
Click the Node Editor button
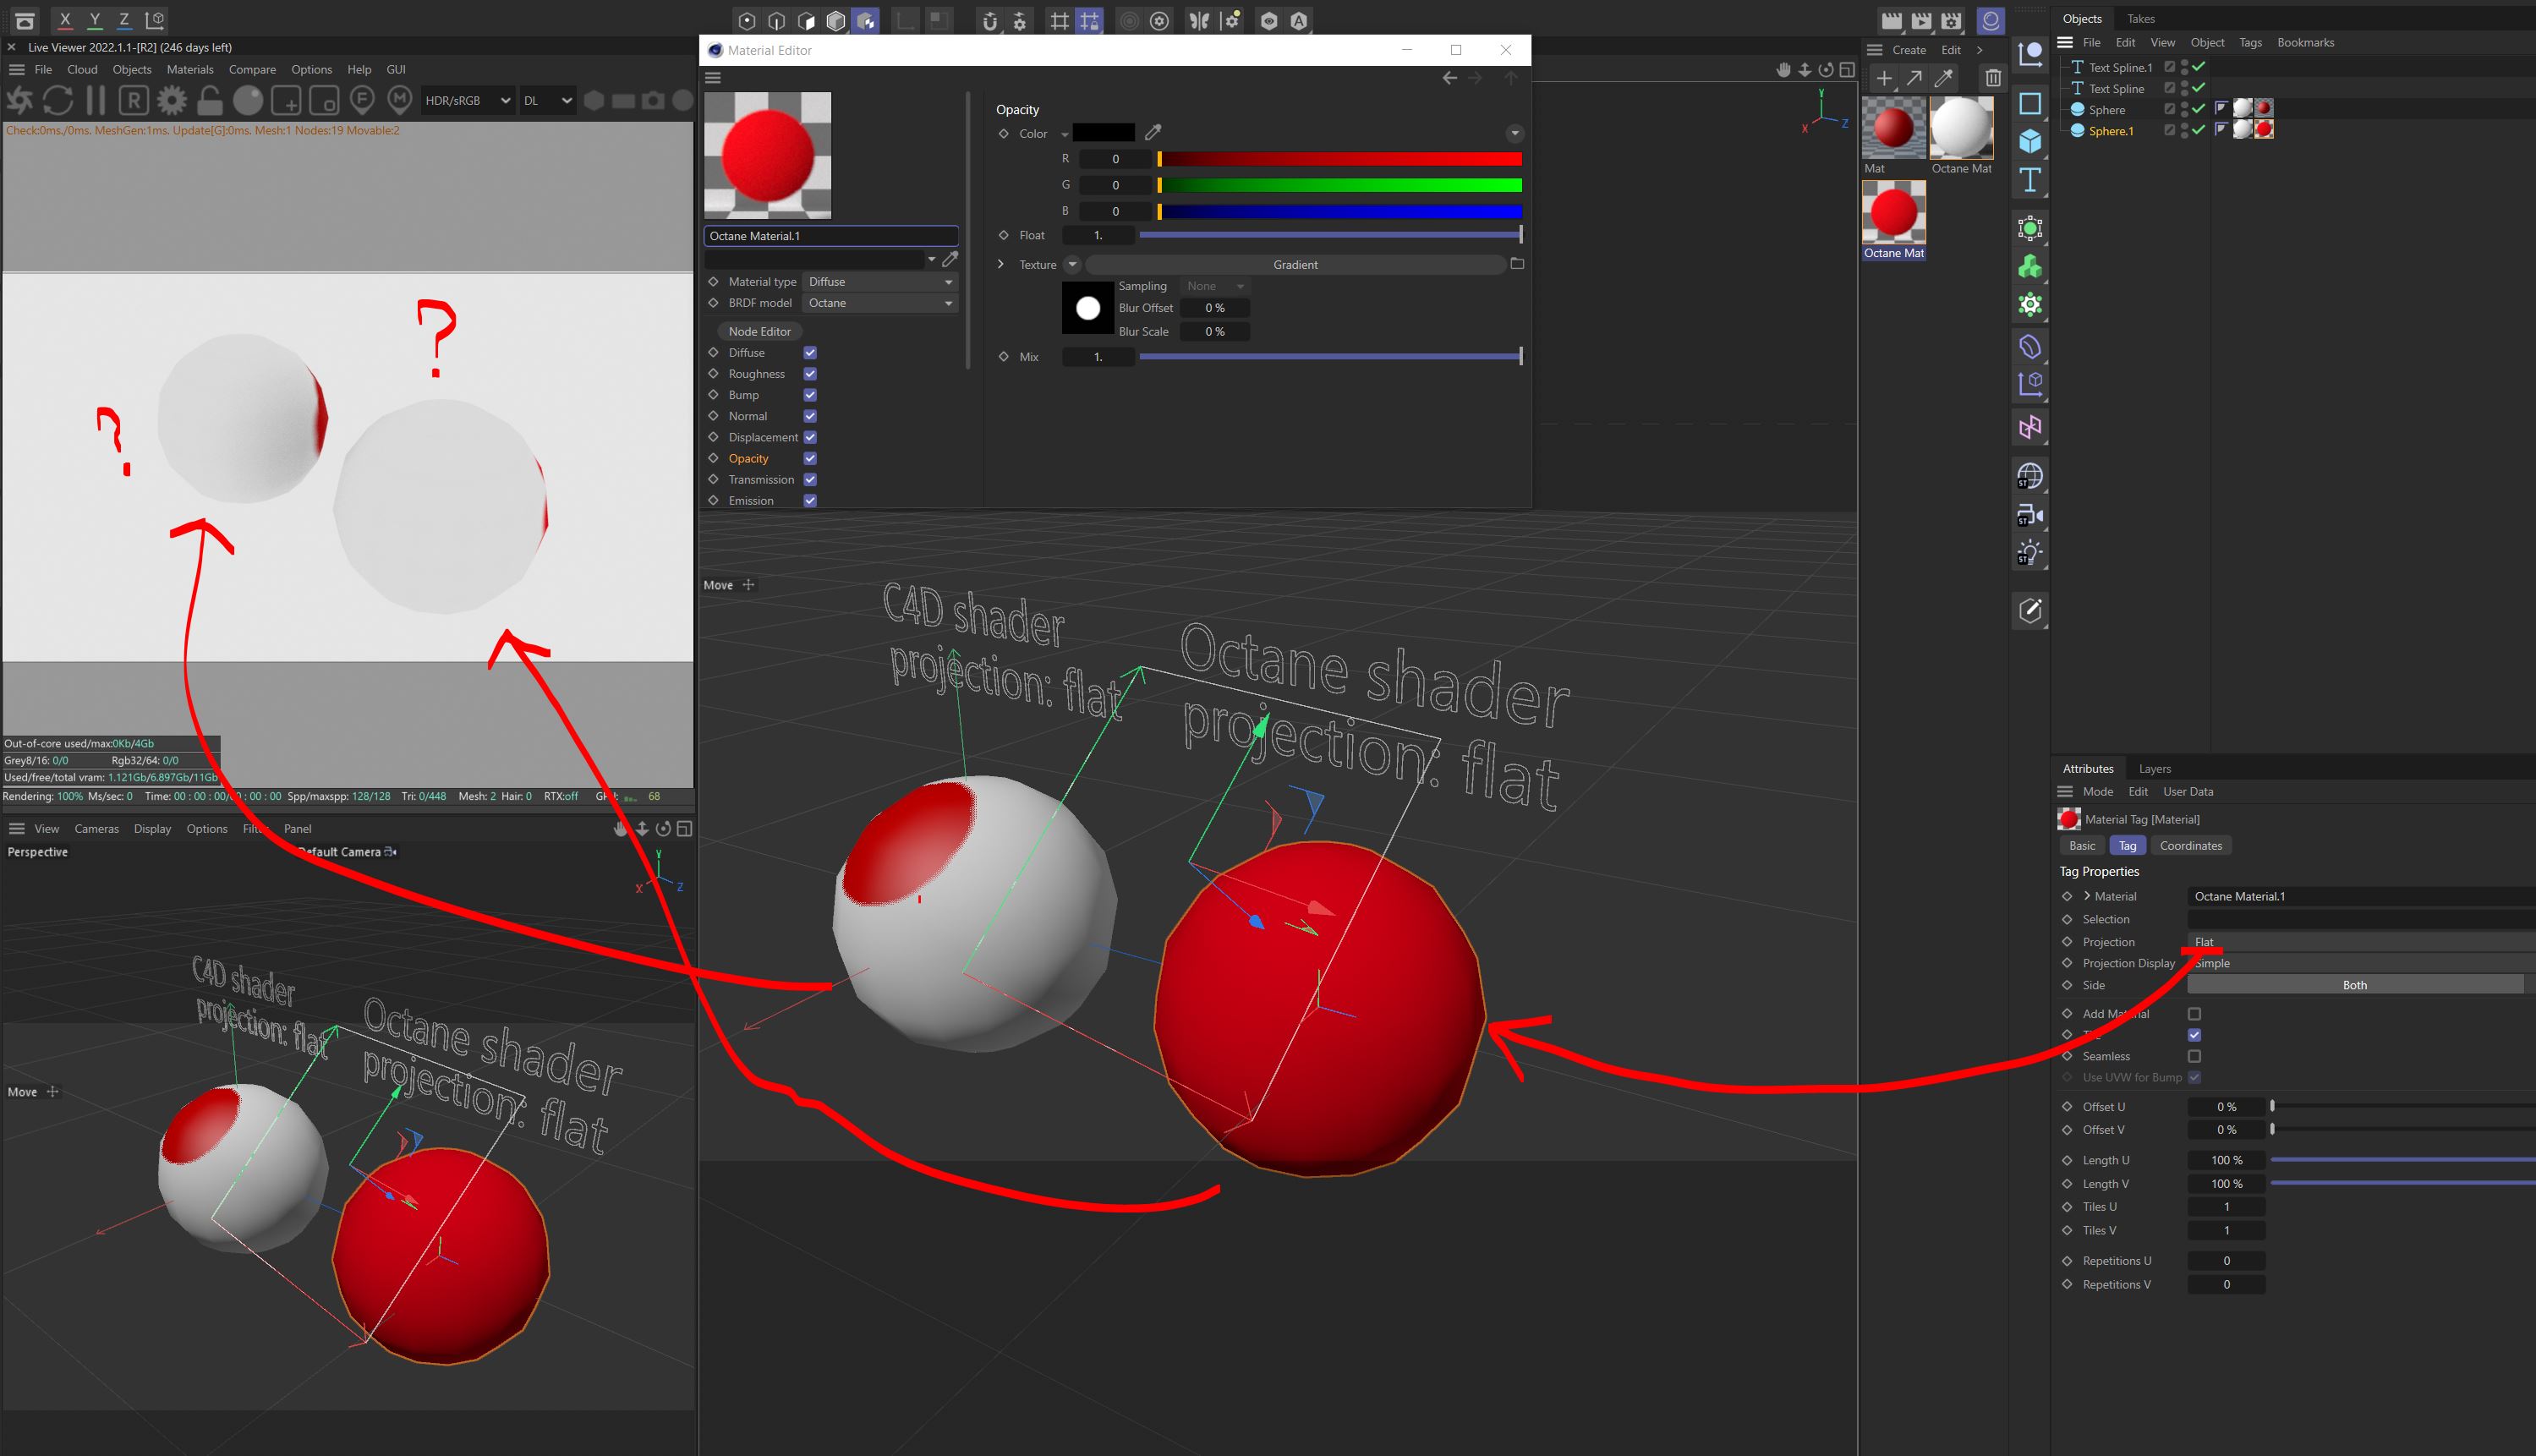tap(759, 331)
